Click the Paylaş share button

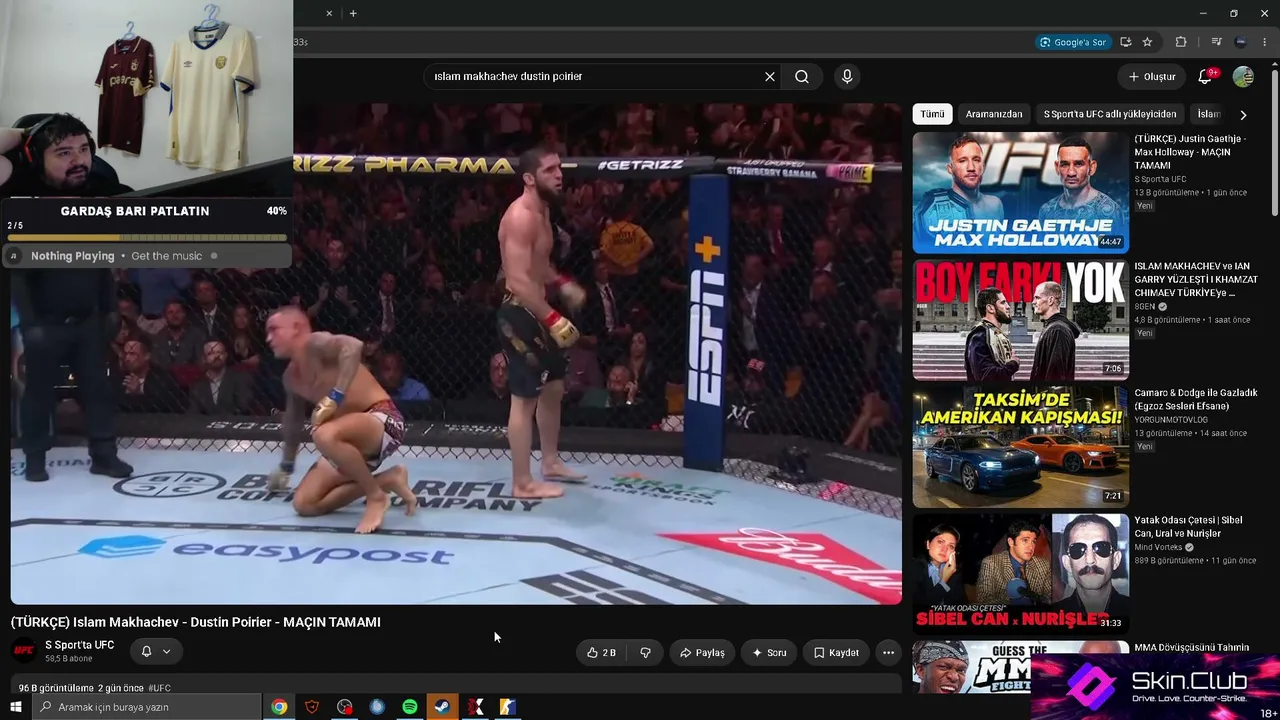coord(702,652)
